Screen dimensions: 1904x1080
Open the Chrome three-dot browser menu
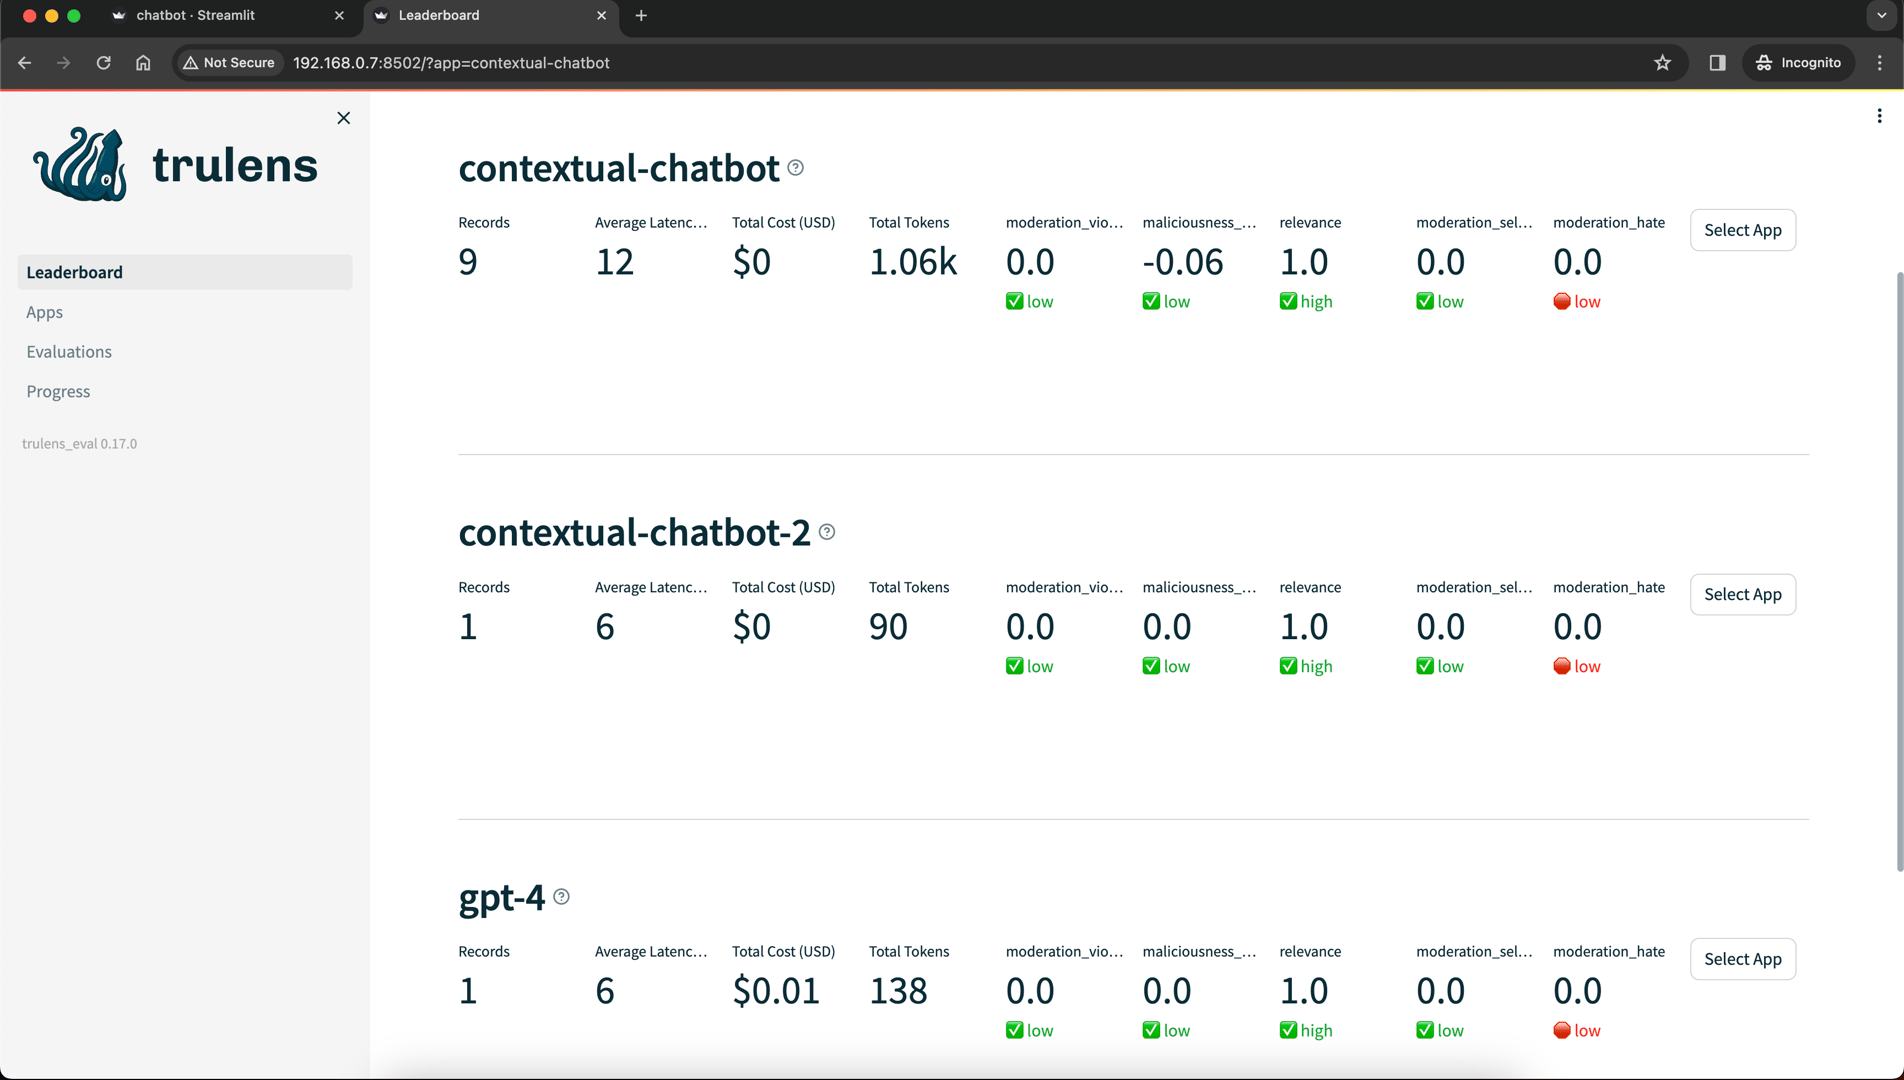pyautogui.click(x=1880, y=63)
